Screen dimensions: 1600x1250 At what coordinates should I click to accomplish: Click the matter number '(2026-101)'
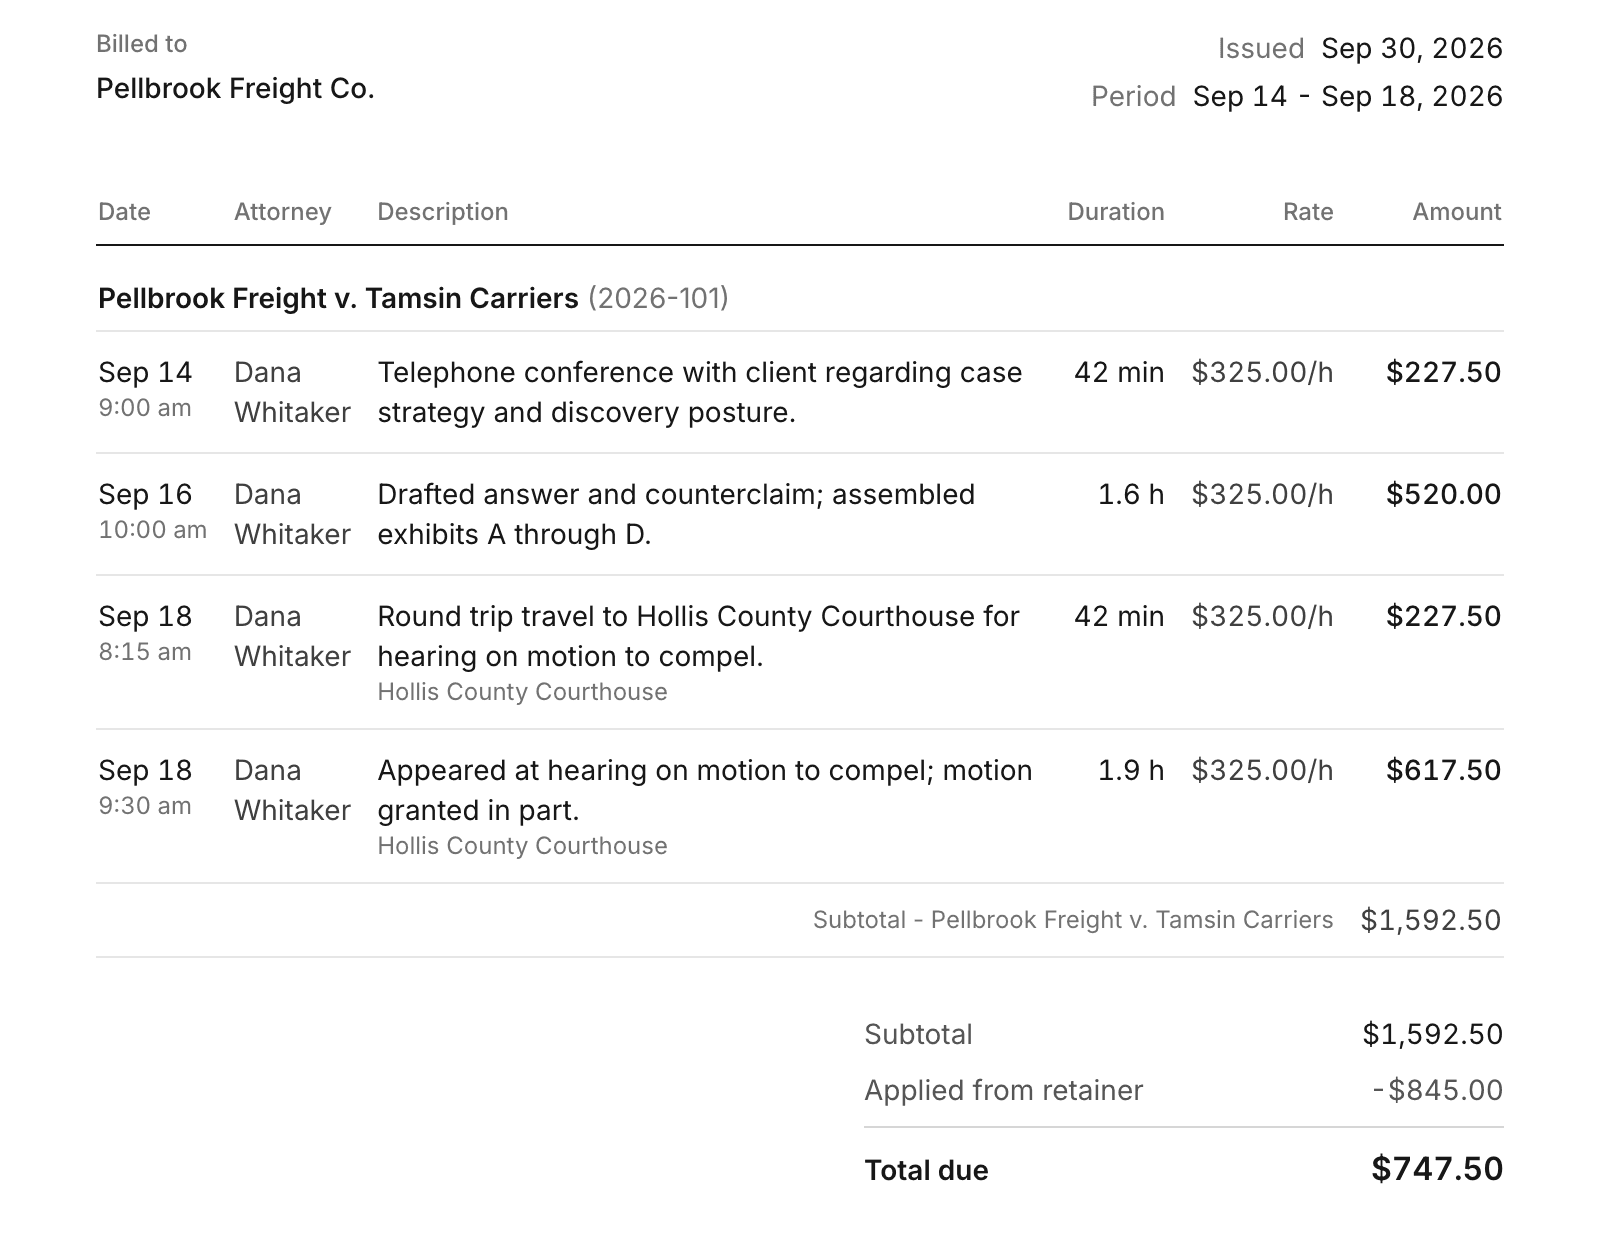coord(658,298)
